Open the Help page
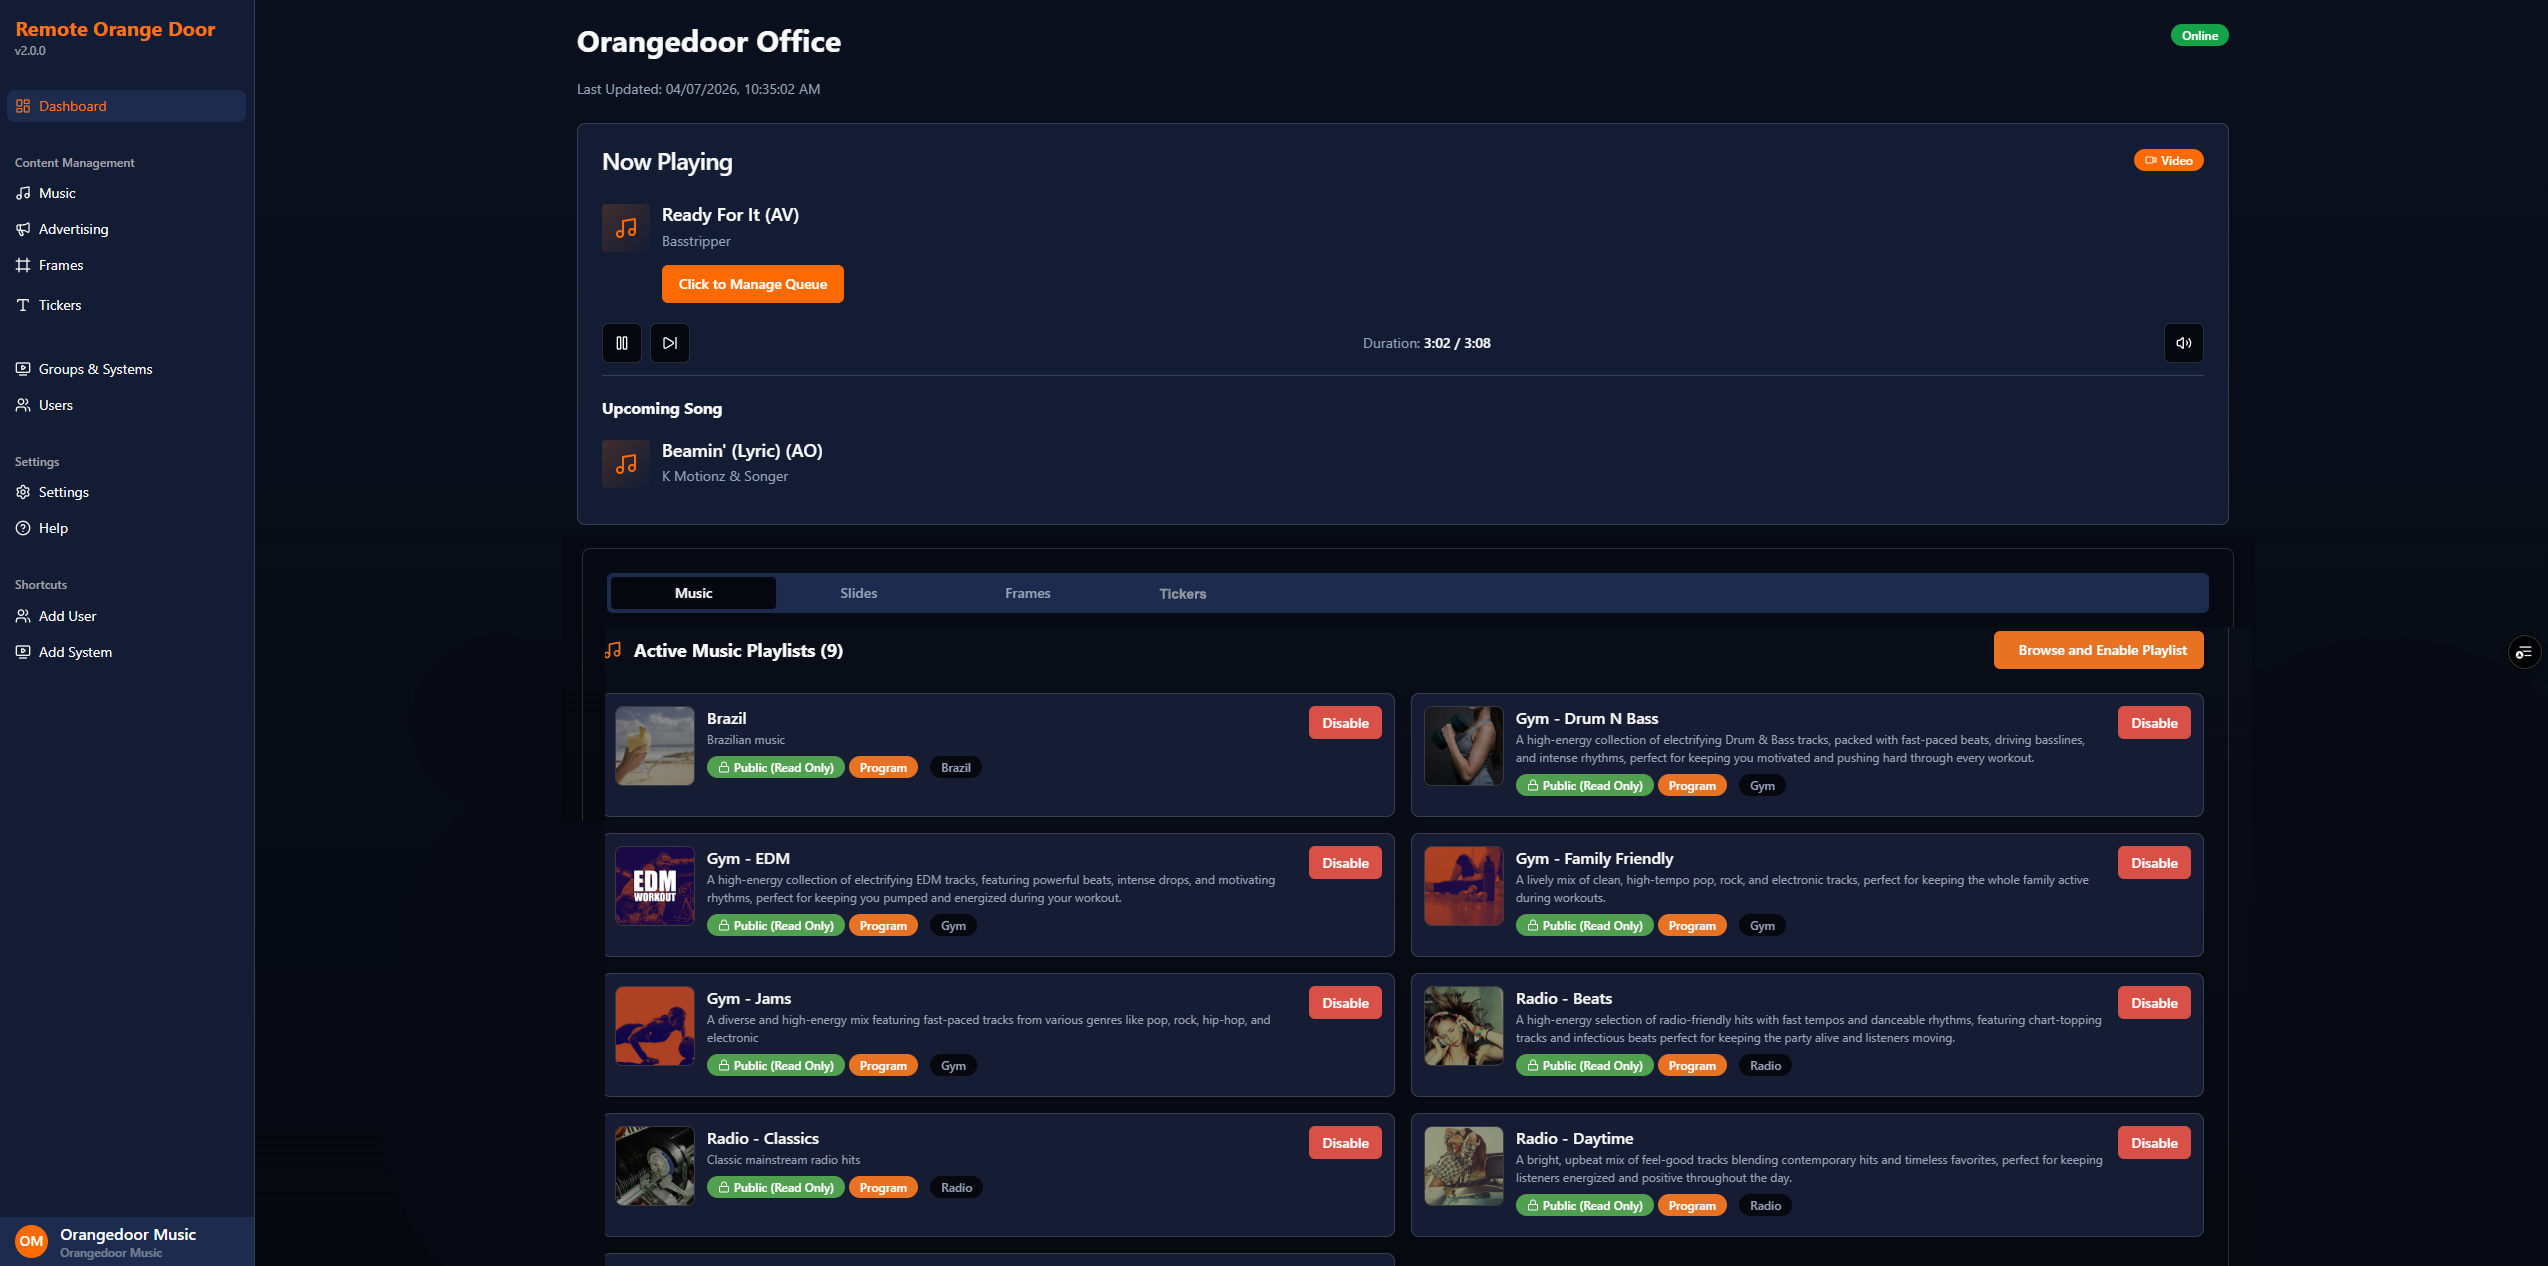Viewport: 2548px width, 1266px height. (x=53, y=528)
